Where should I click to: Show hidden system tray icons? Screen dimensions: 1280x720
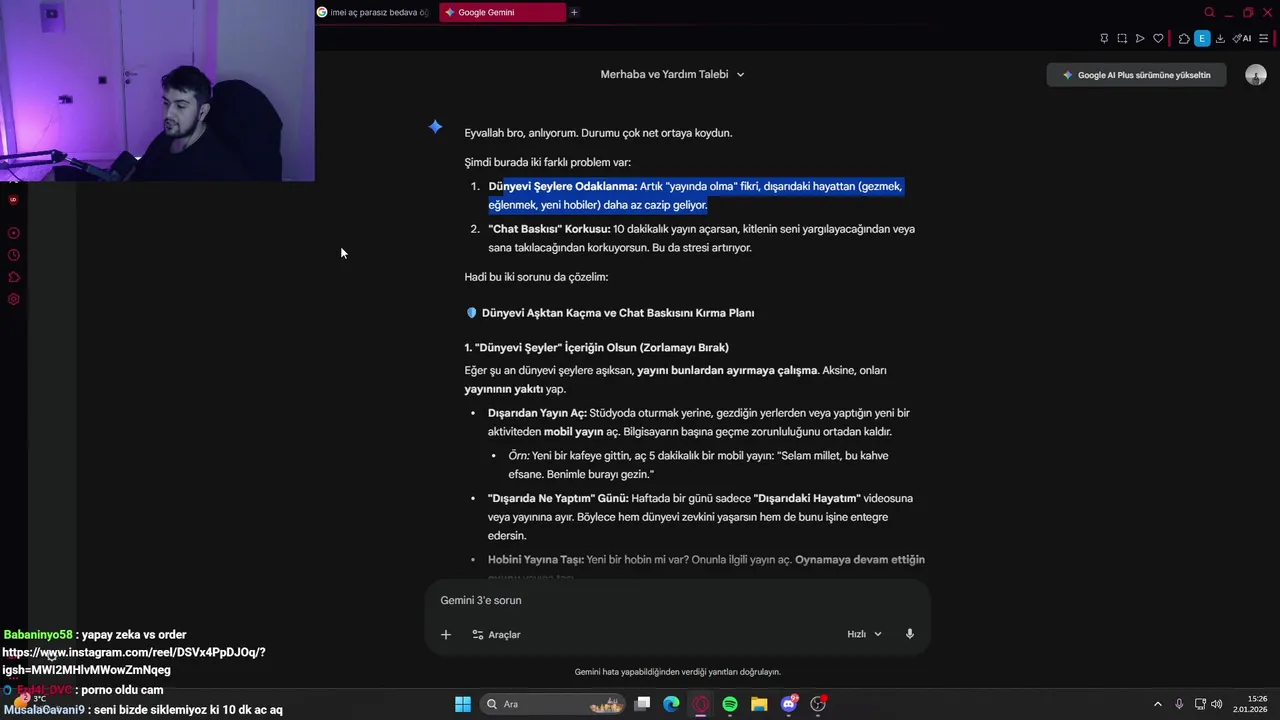(1158, 704)
